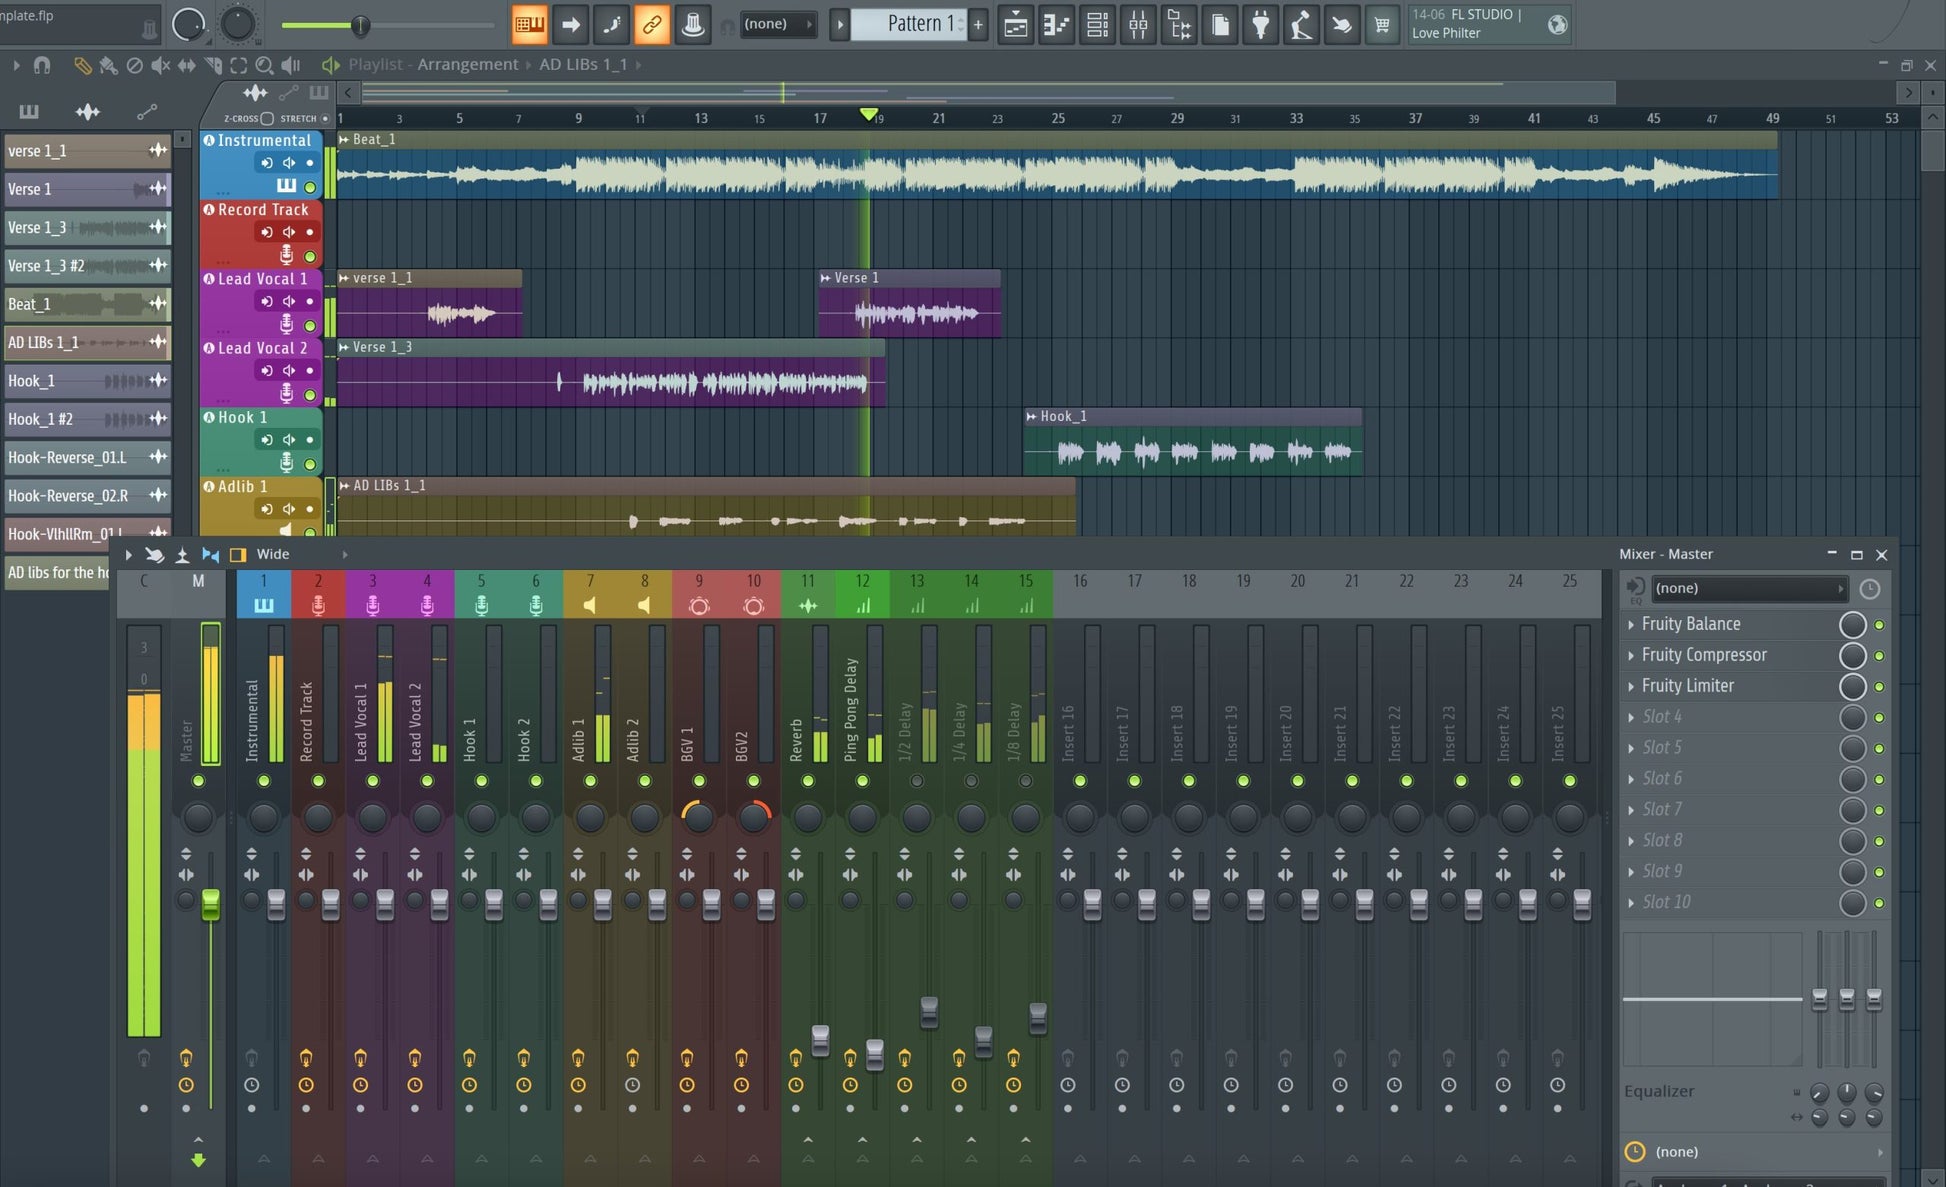Disable the Fruity Limiter effect slot
This screenshot has height=1187, width=1946.
coord(1879,687)
